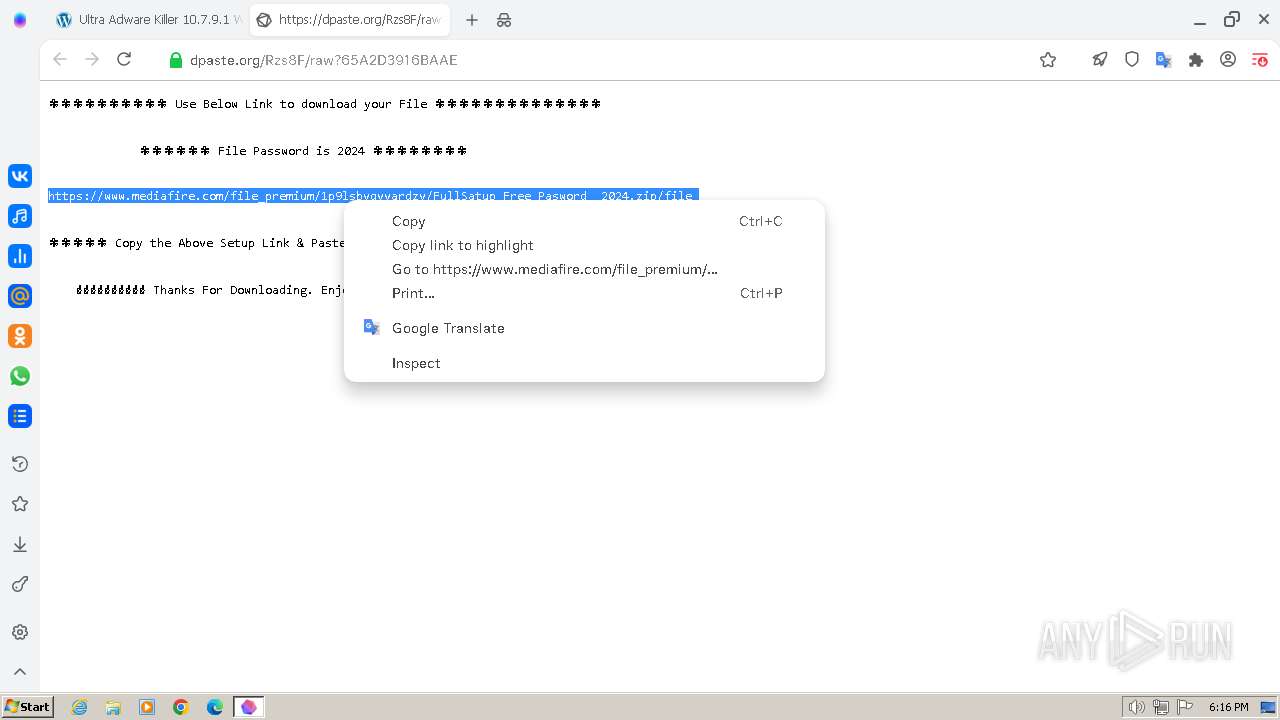Screen dimensions: 1280x720
Task: Open browser settings gear in sidebar
Action: pyautogui.click(x=20, y=632)
